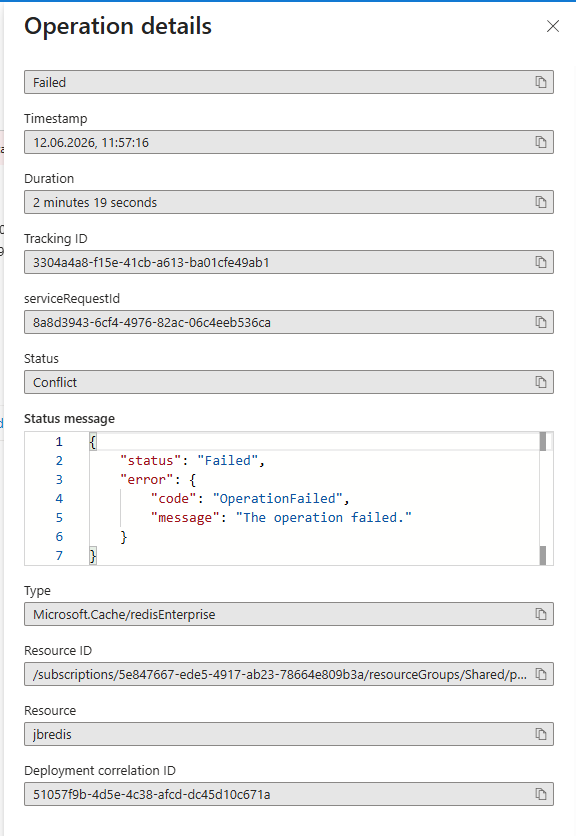
Task: Copy the Deployment correlation ID
Action: 541,794
